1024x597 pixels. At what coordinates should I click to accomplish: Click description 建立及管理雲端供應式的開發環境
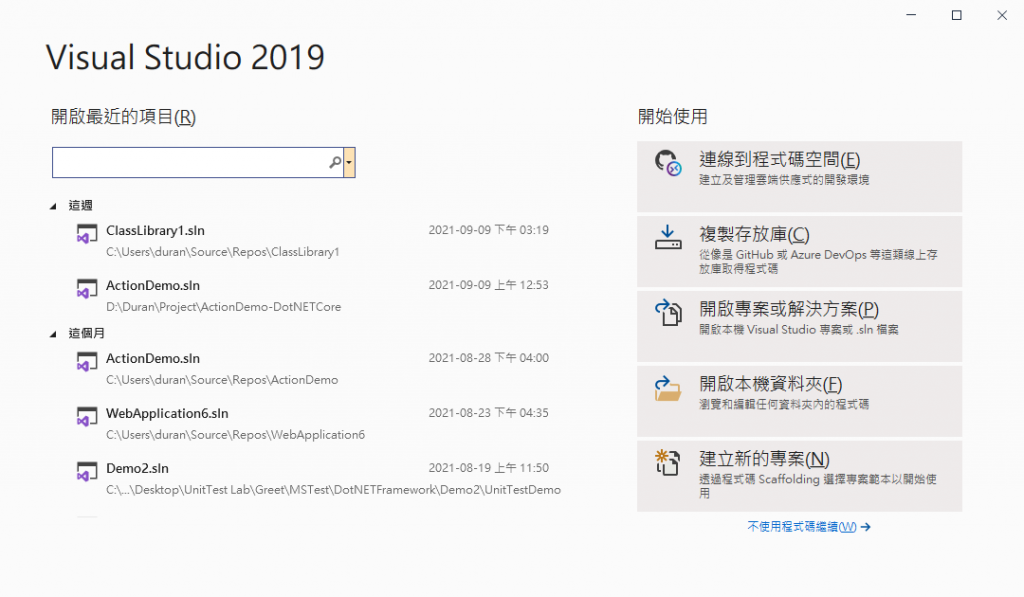[x=784, y=180]
